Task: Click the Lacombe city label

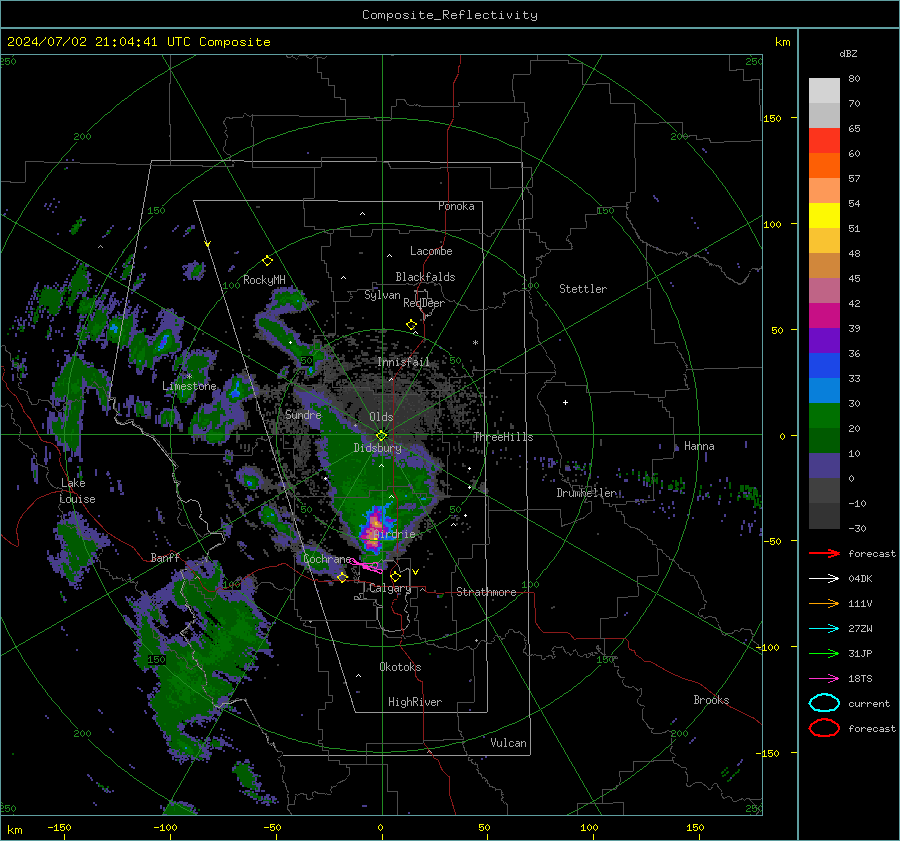Action: pyautogui.click(x=431, y=251)
